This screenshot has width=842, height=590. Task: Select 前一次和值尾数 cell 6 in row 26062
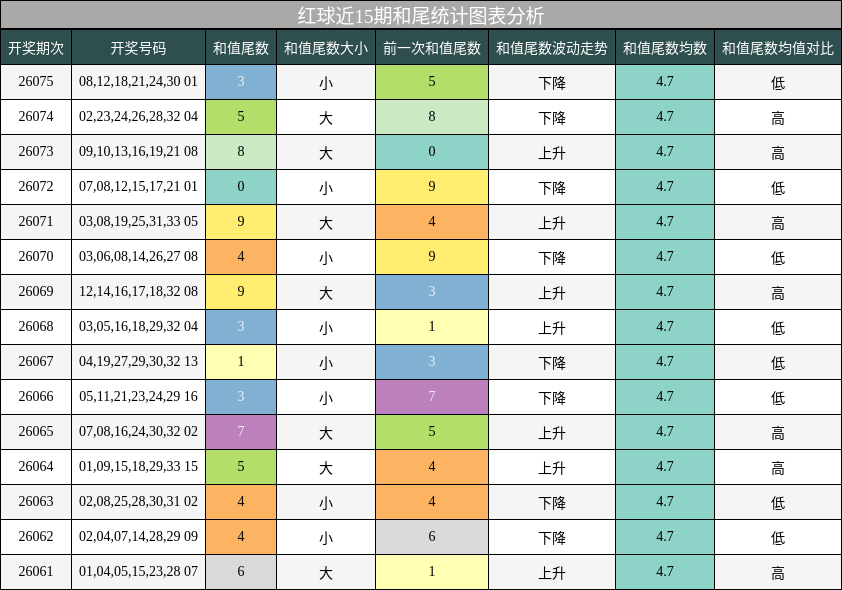[432, 536]
